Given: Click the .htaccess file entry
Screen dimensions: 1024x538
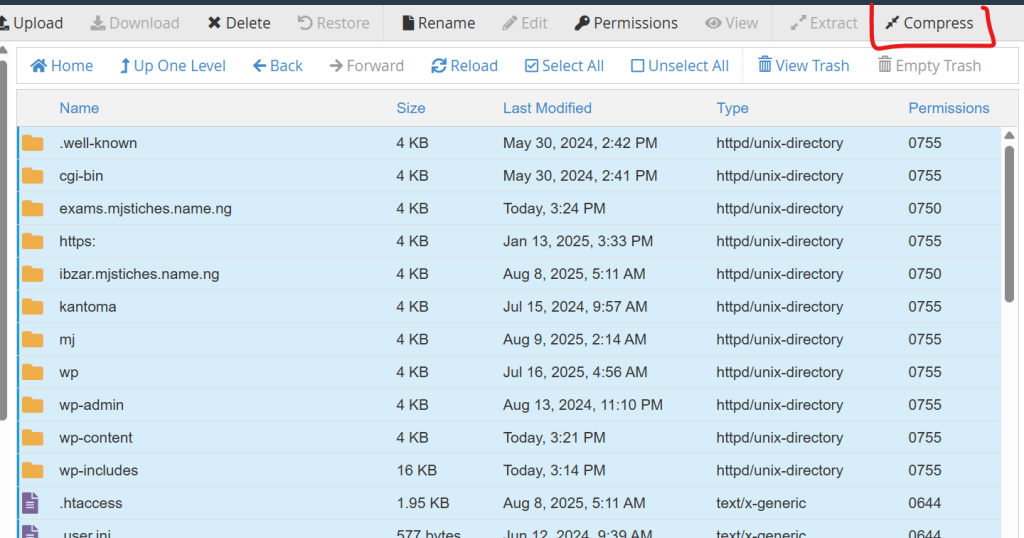Looking at the screenshot, I should pyautogui.click(x=90, y=503).
